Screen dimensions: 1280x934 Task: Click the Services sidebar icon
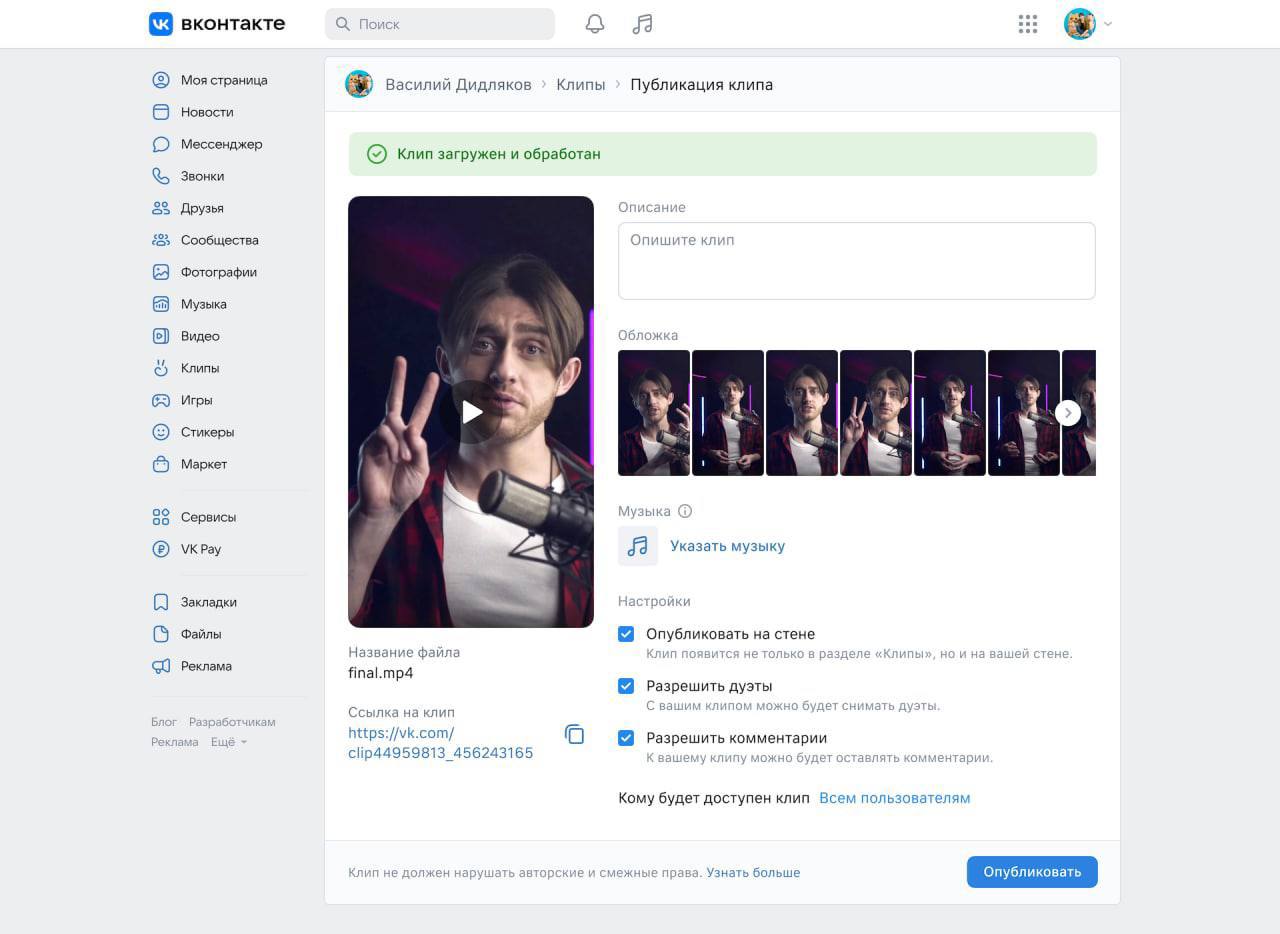(161, 517)
